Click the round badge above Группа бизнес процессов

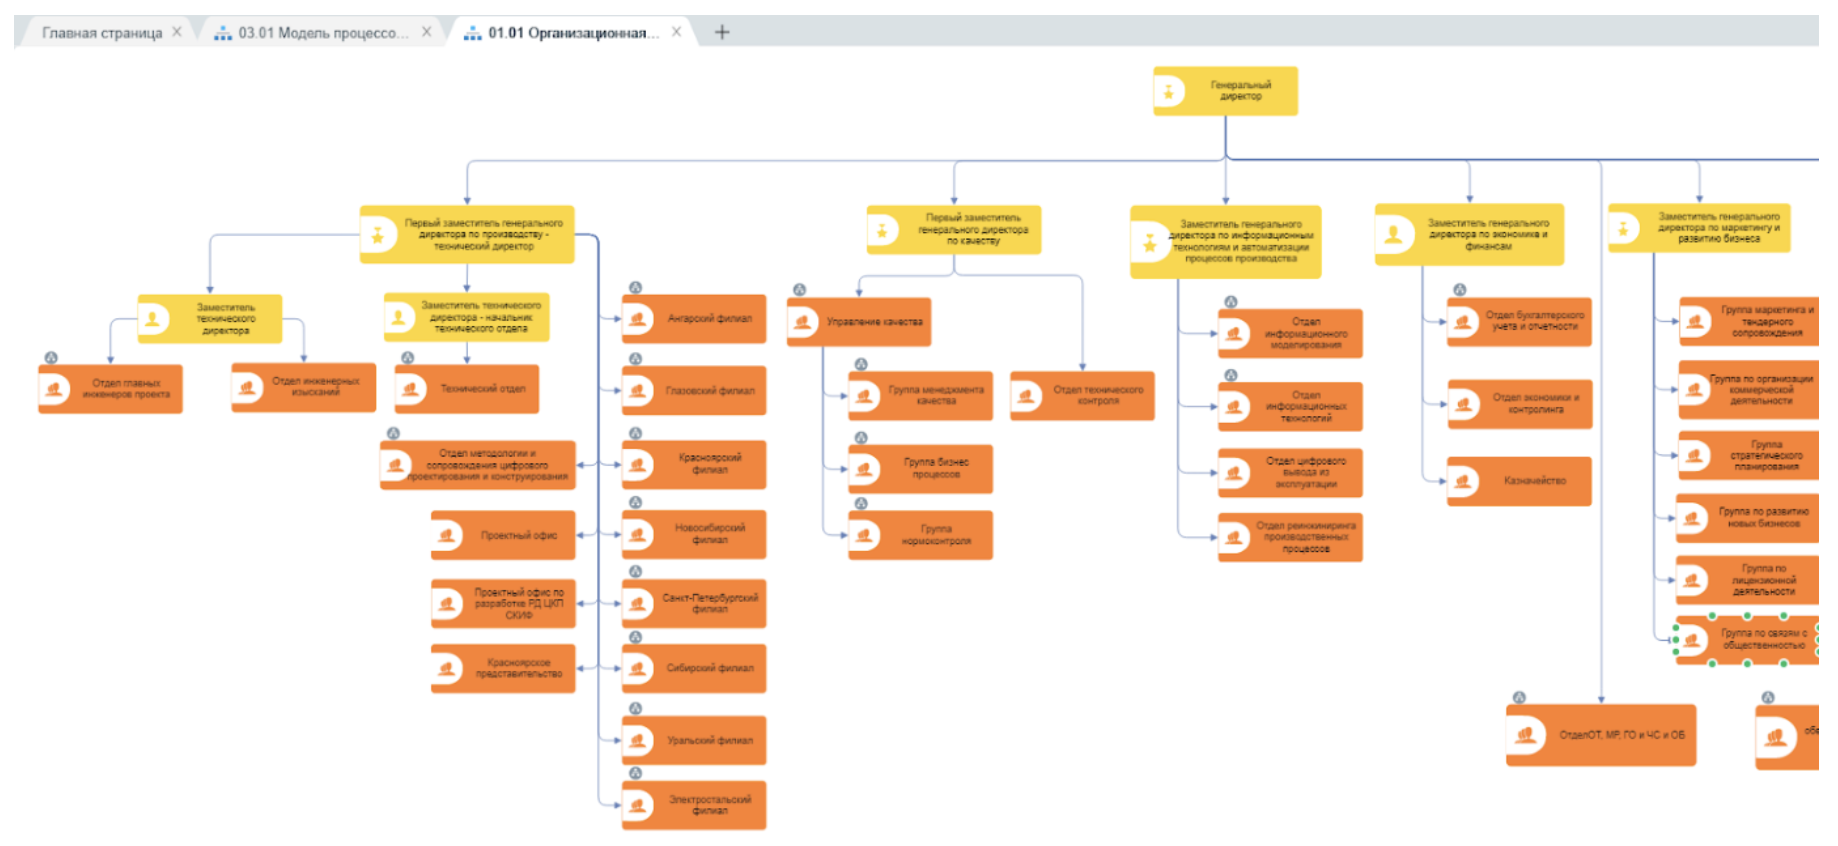(x=861, y=438)
